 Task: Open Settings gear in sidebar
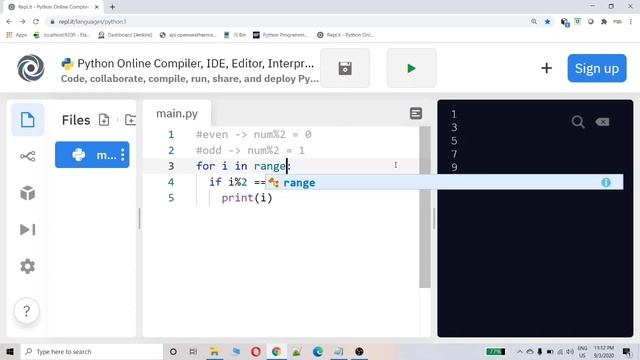pos(27,266)
